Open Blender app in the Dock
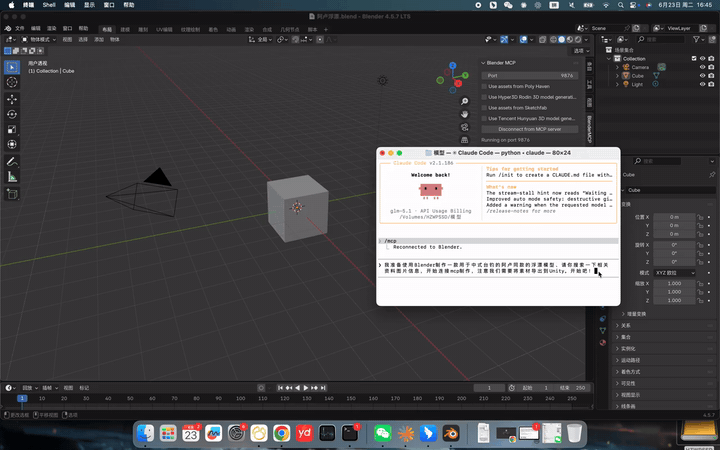This screenshot has height=450, width=720. 450,433
